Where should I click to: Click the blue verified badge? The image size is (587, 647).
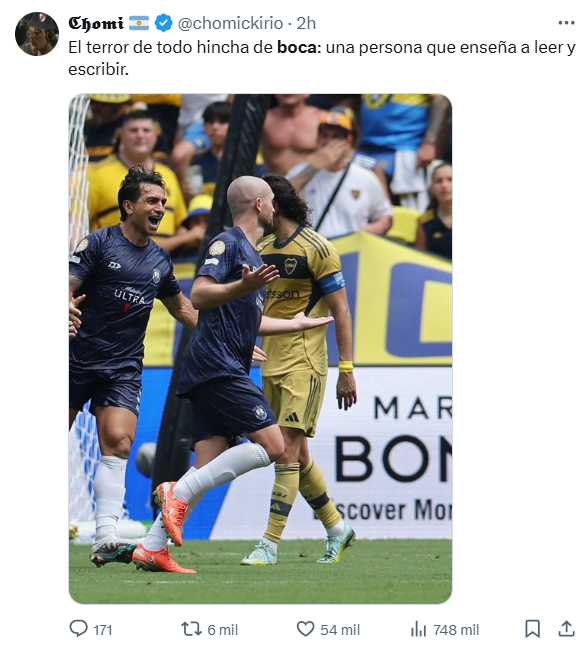tap(163, 23)
